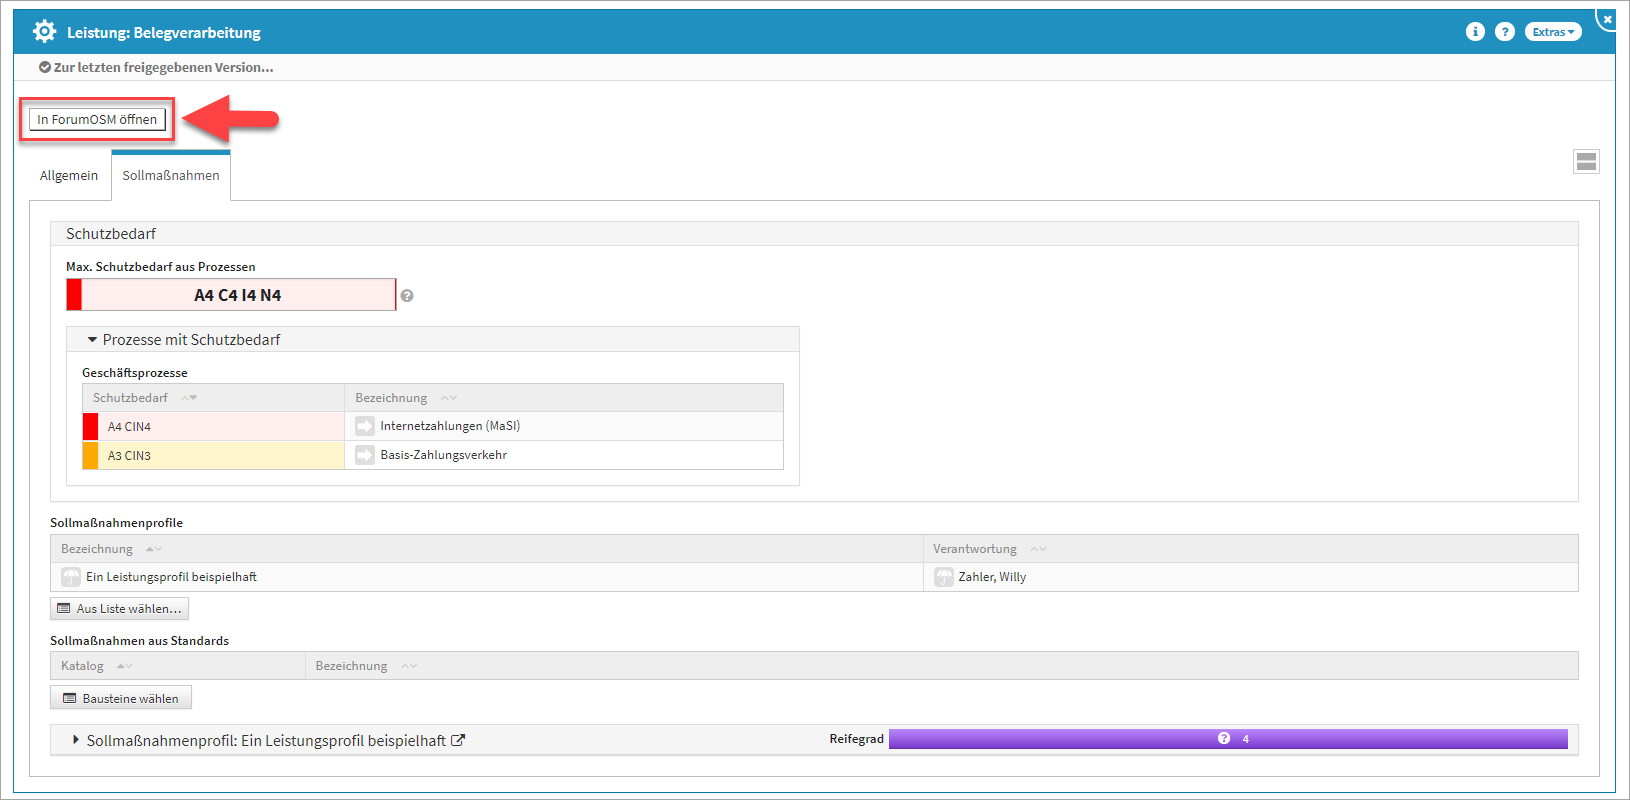Click the Zahler, Willy person icon
1630x800 pixels.
943,577
